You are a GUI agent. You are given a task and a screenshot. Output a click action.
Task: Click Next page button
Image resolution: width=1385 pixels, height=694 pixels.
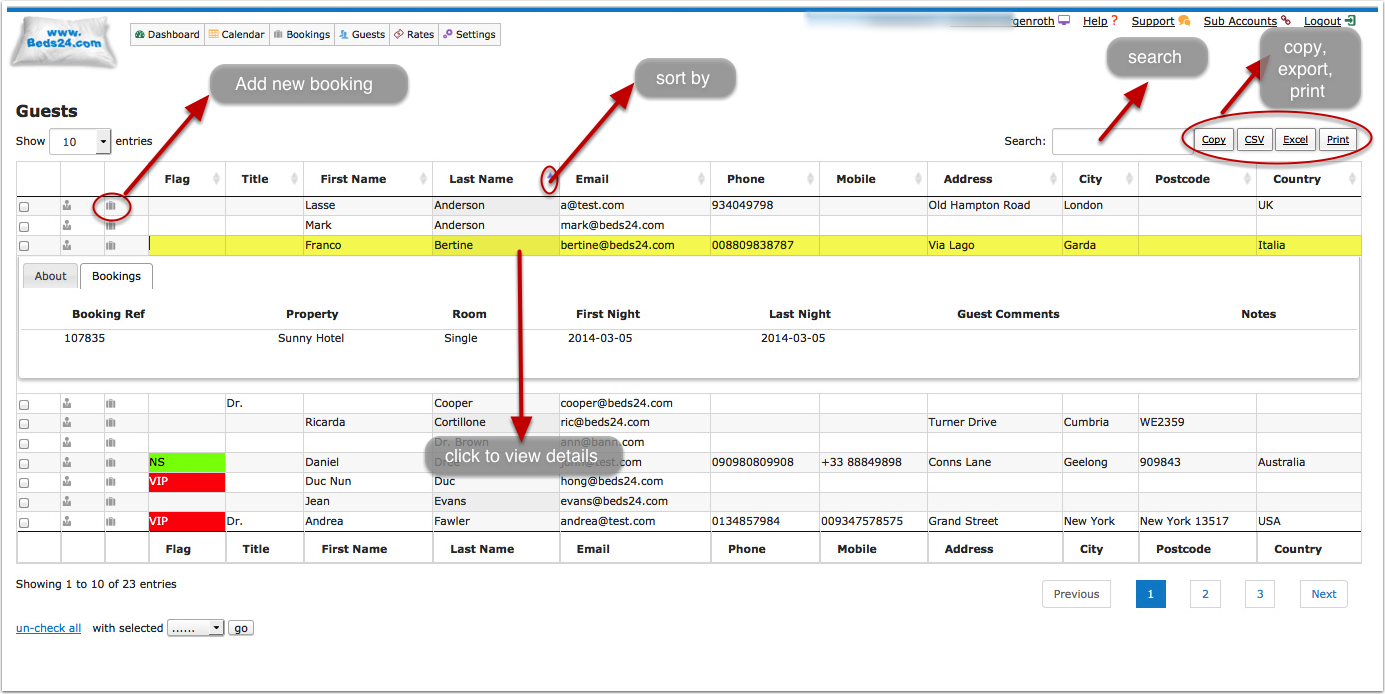(1324, 594)
